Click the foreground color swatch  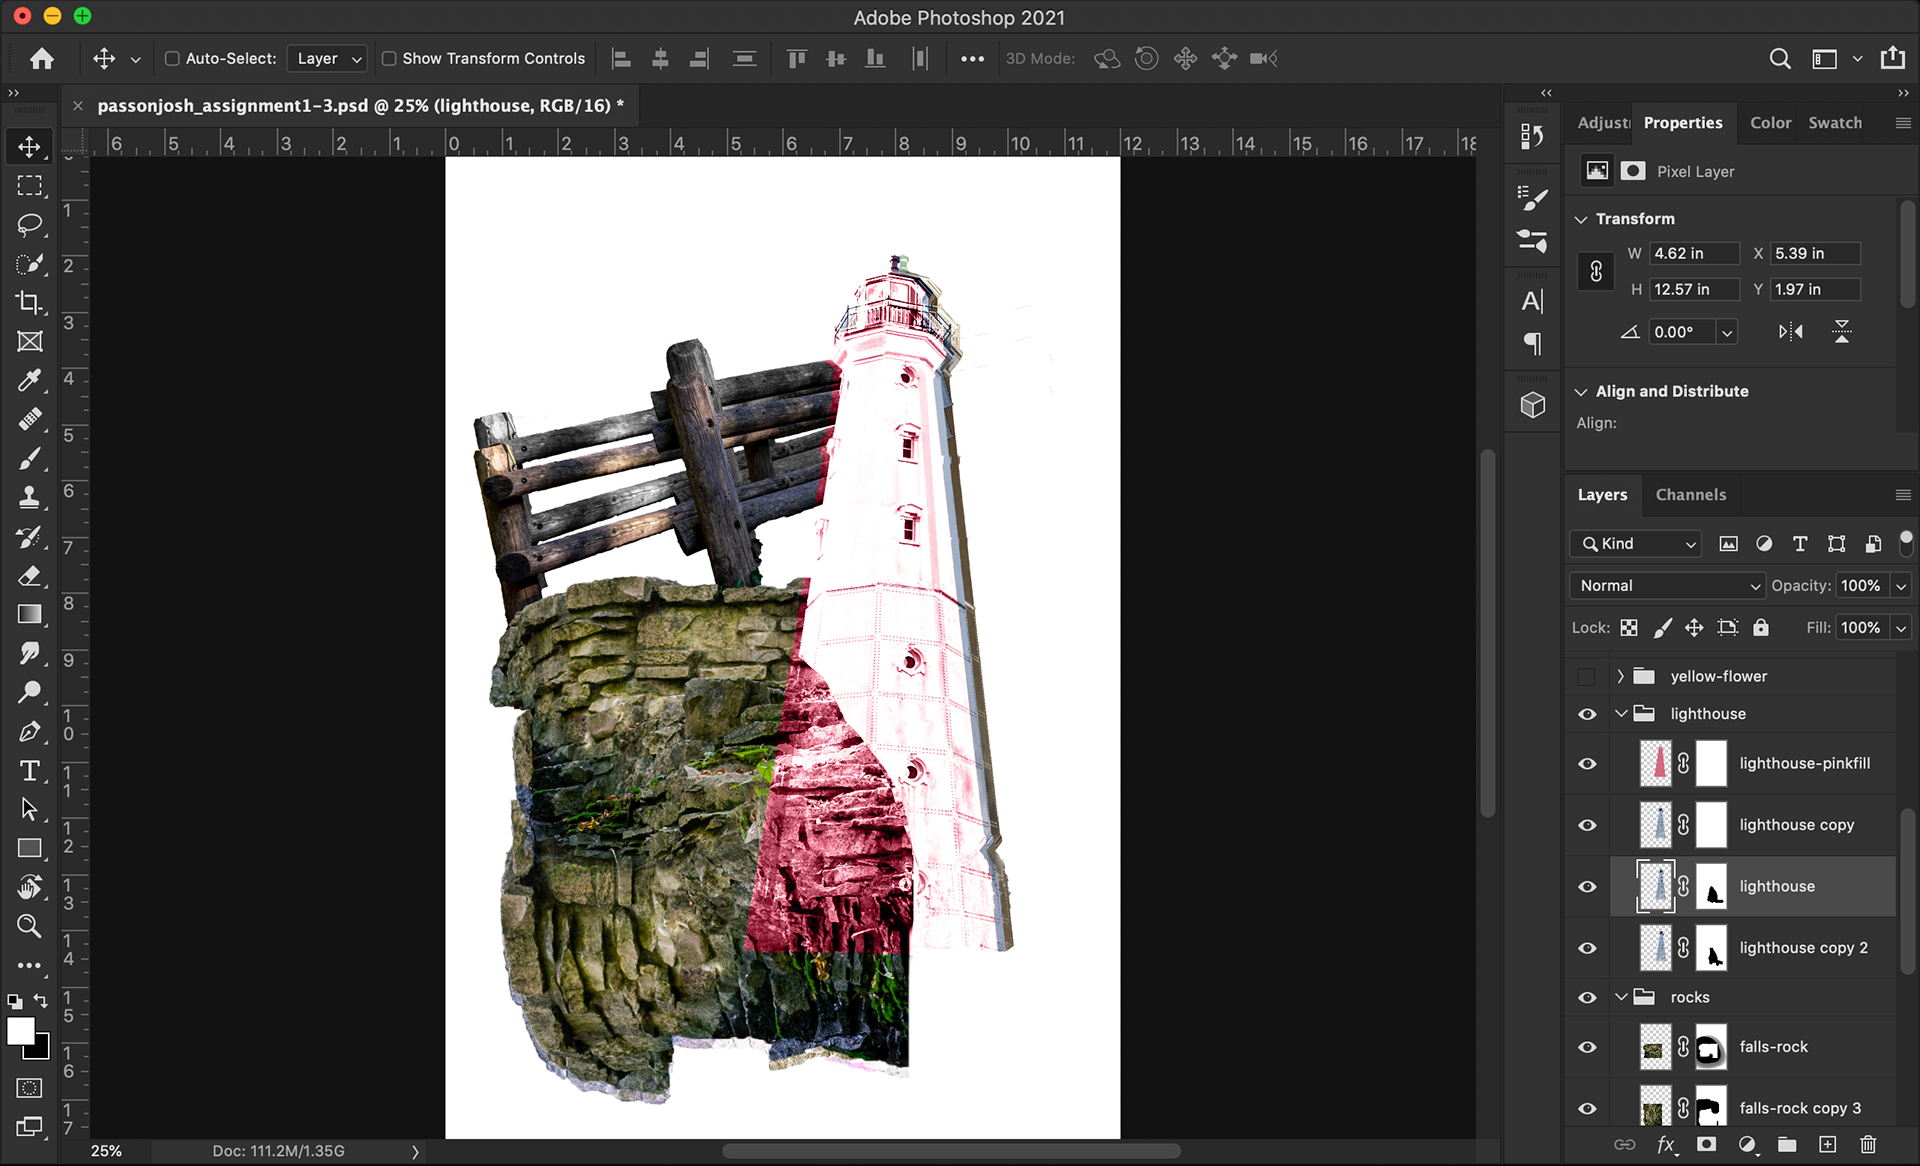(x=20, y=1032)
